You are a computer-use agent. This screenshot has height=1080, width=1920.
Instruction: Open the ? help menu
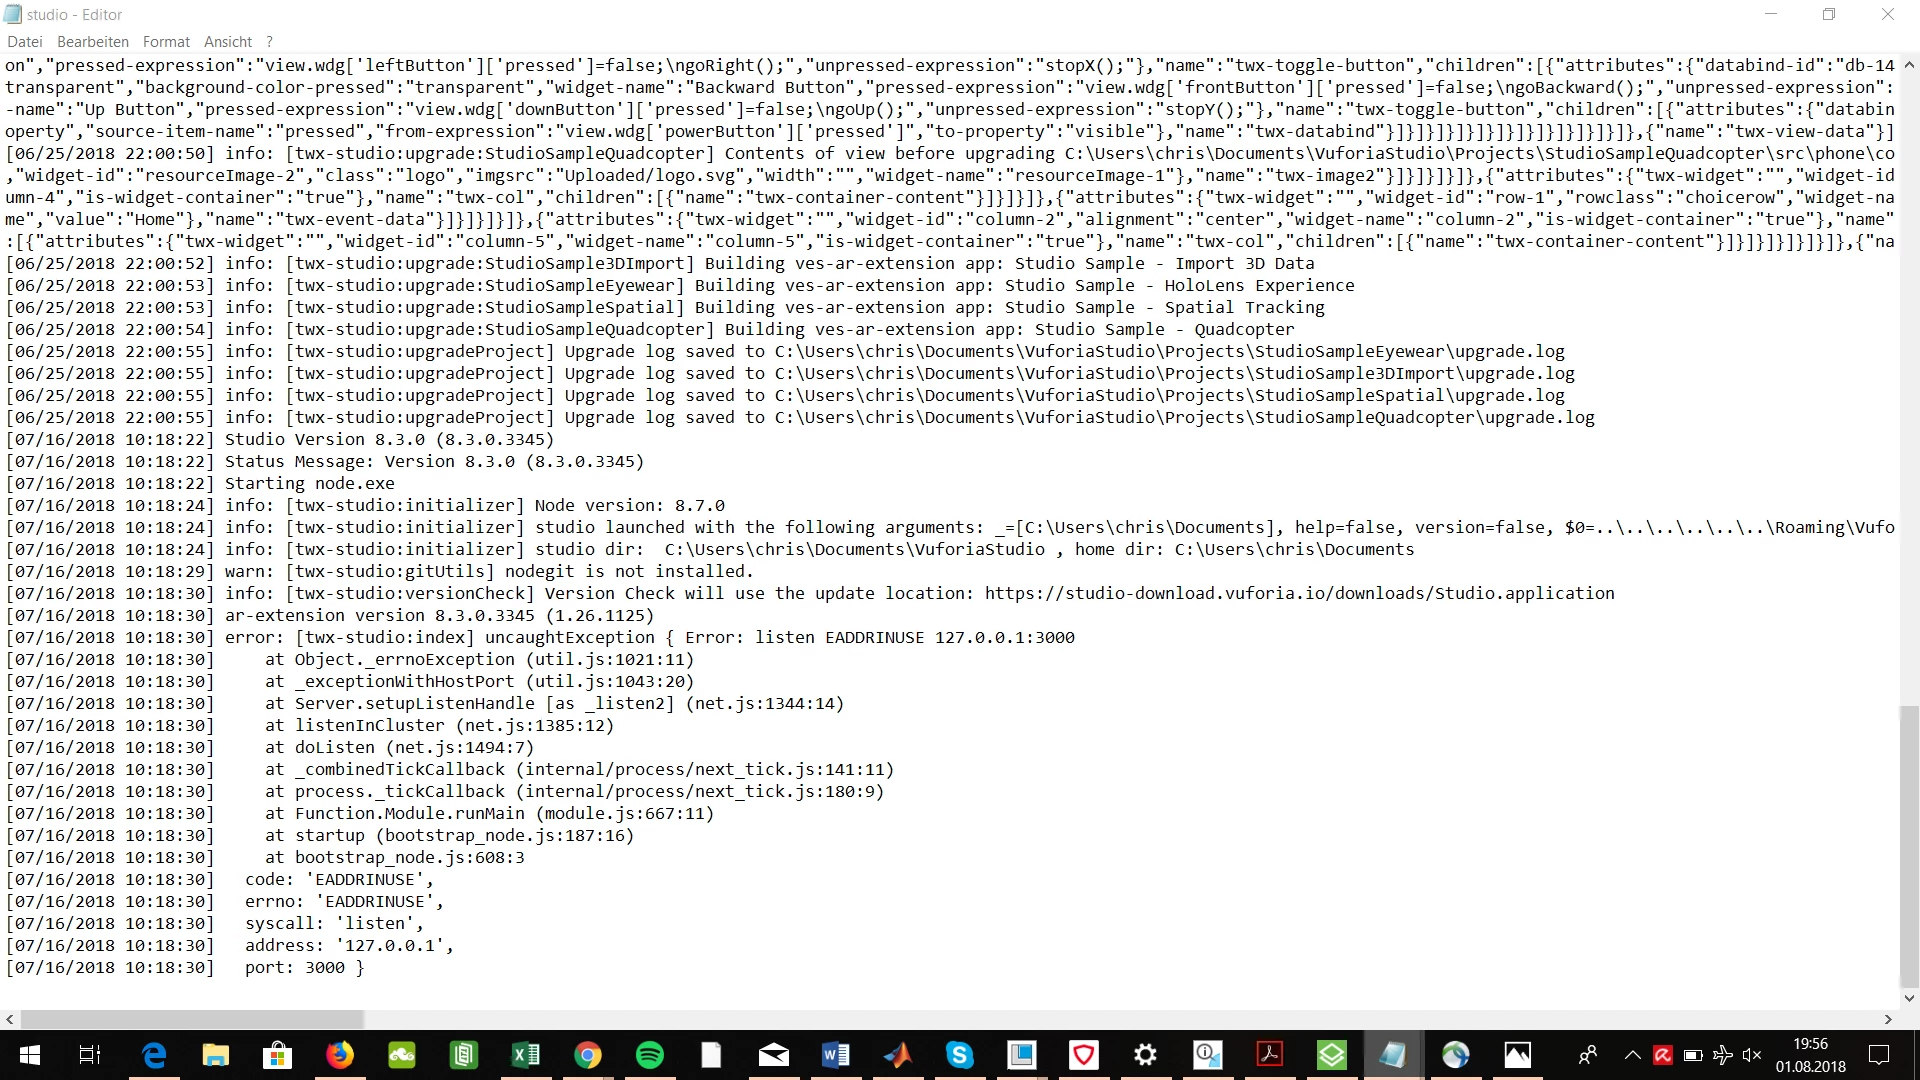(269, 42)
